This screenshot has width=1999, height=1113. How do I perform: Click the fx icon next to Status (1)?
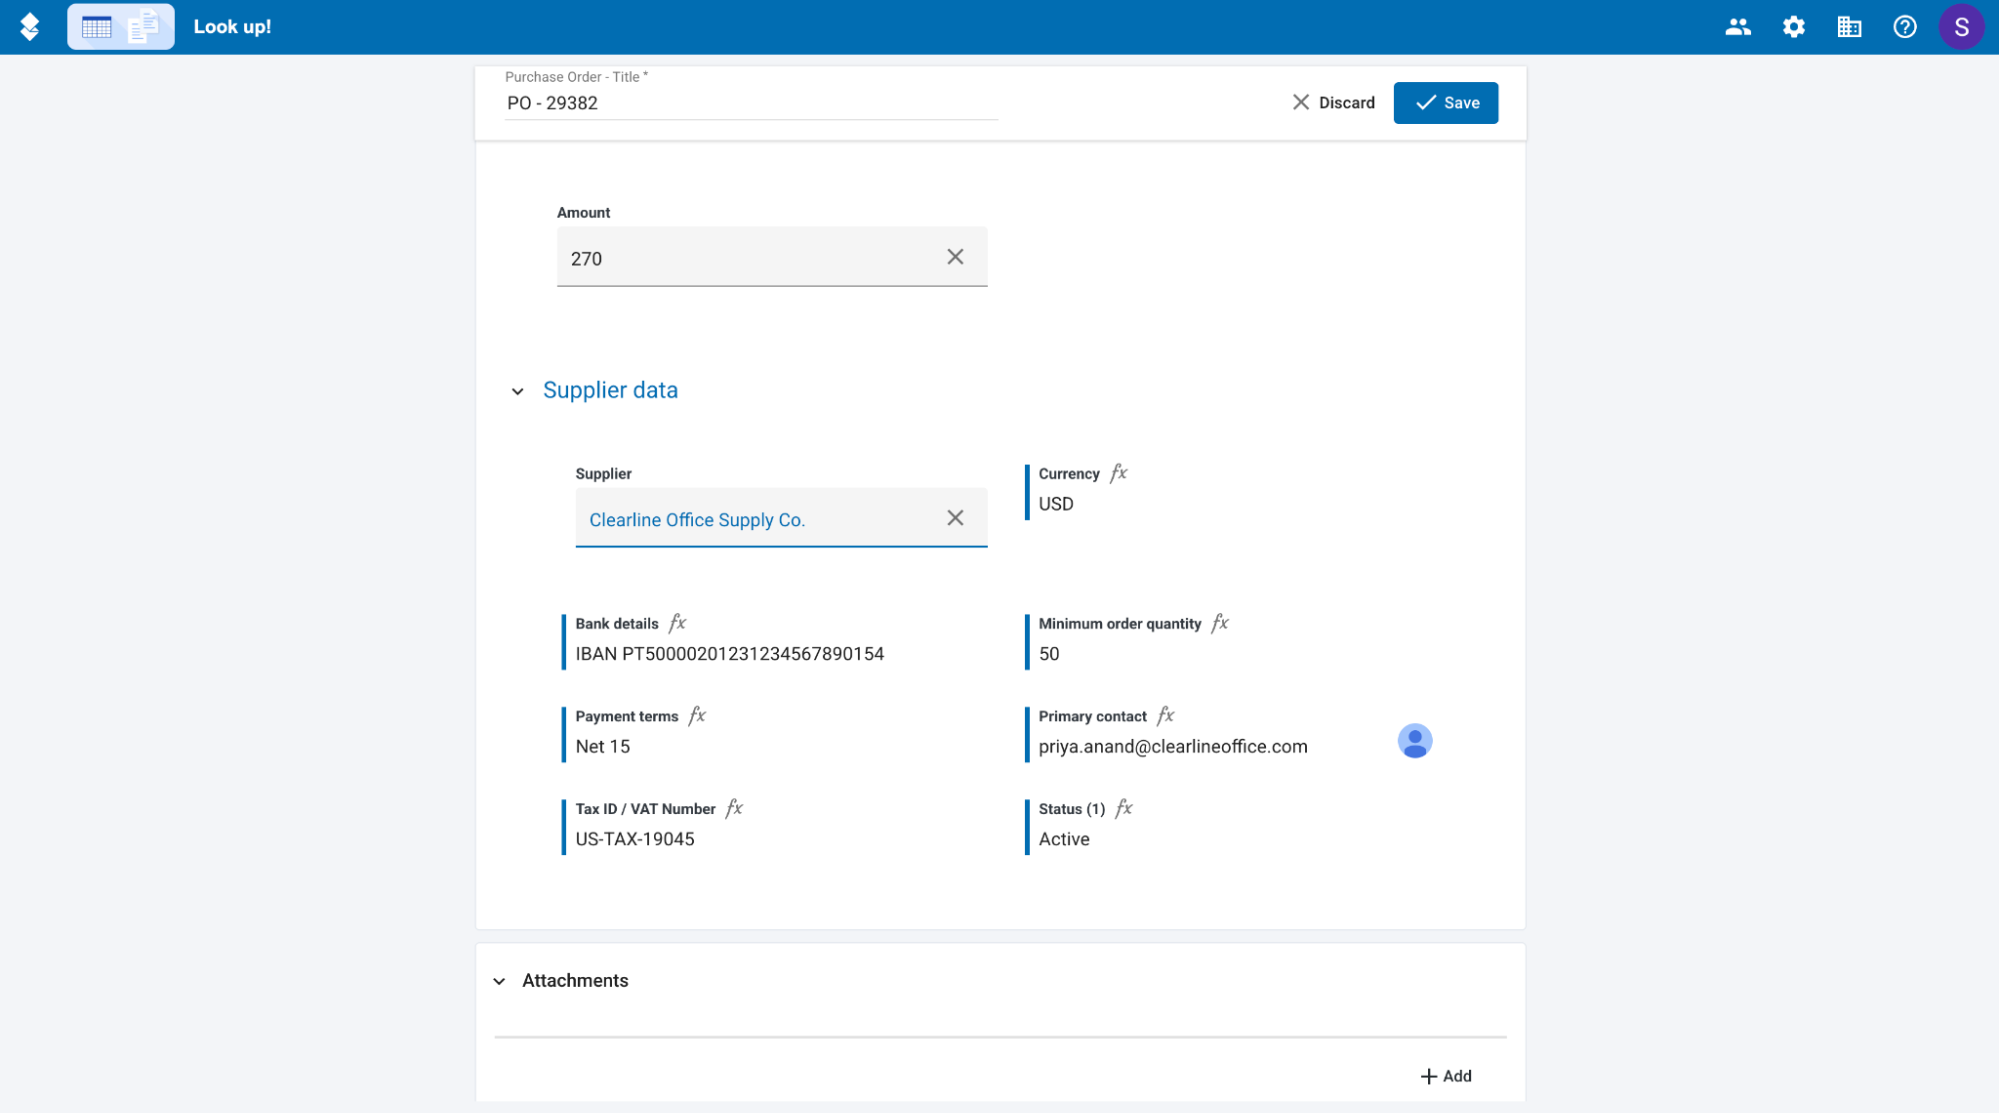[1124, 808]
